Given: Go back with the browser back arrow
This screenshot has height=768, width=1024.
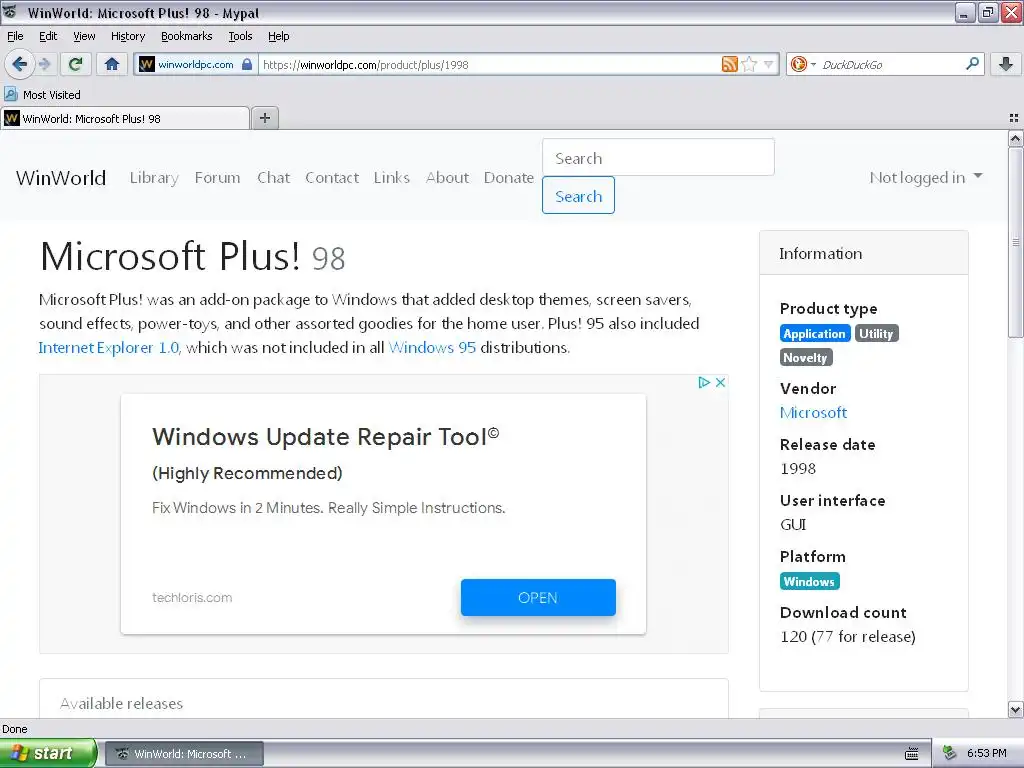Looking at the screenshot, I should (x=20, y=64).
